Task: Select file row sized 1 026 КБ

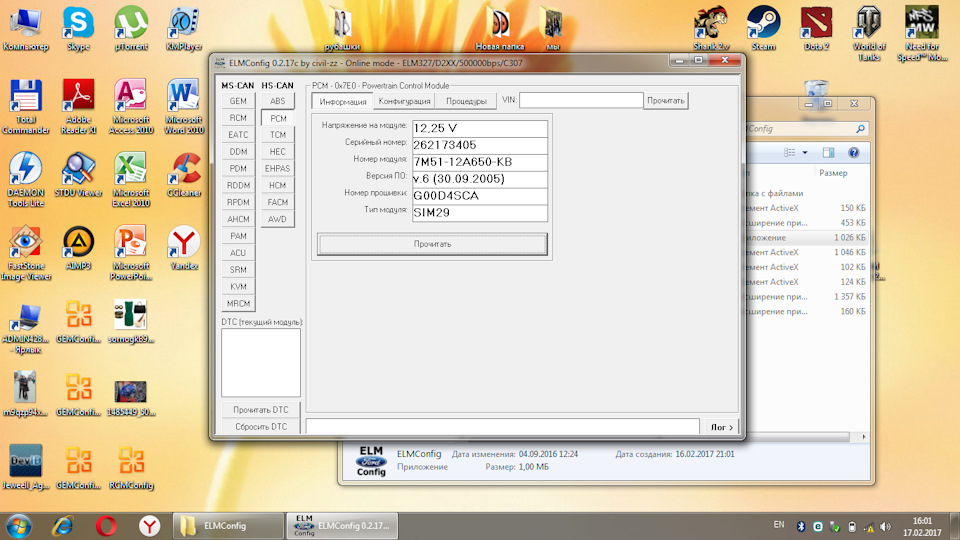Action: 806,238
